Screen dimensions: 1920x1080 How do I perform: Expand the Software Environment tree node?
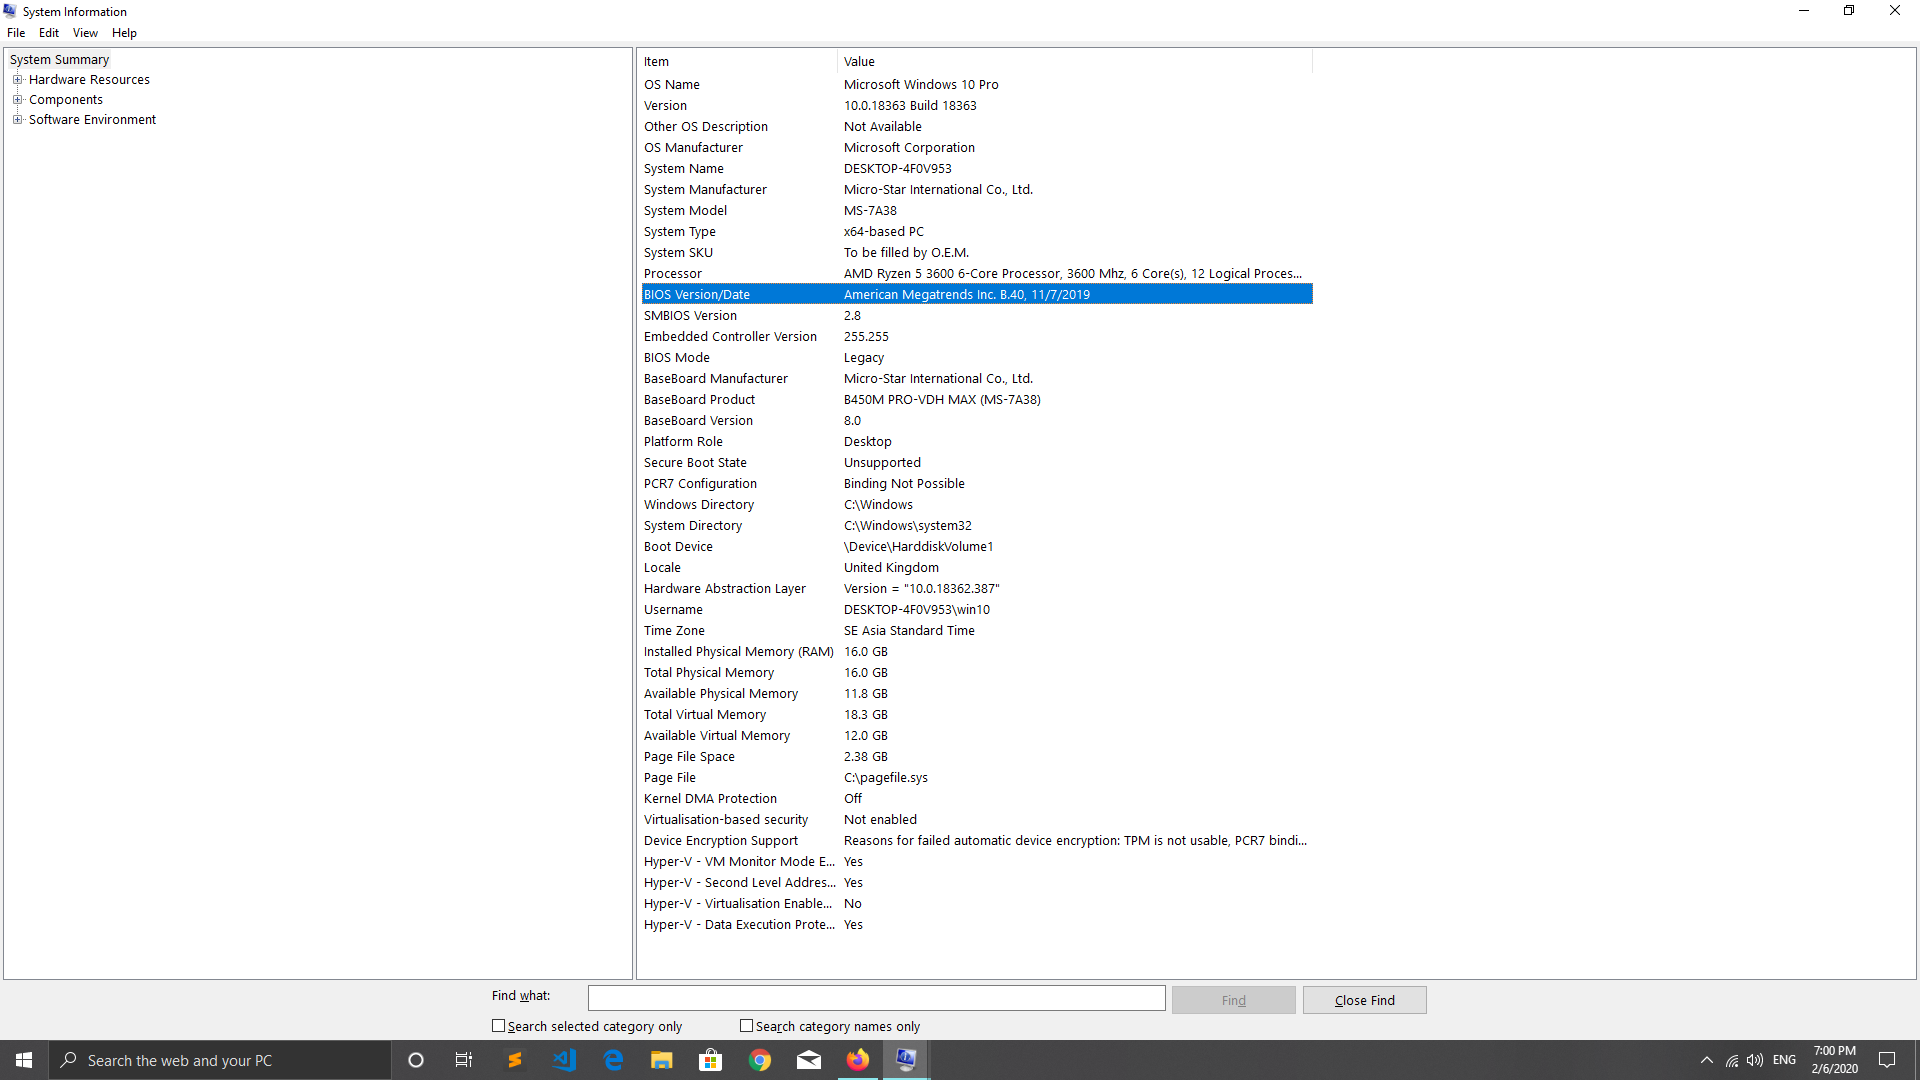pos(17,120)
